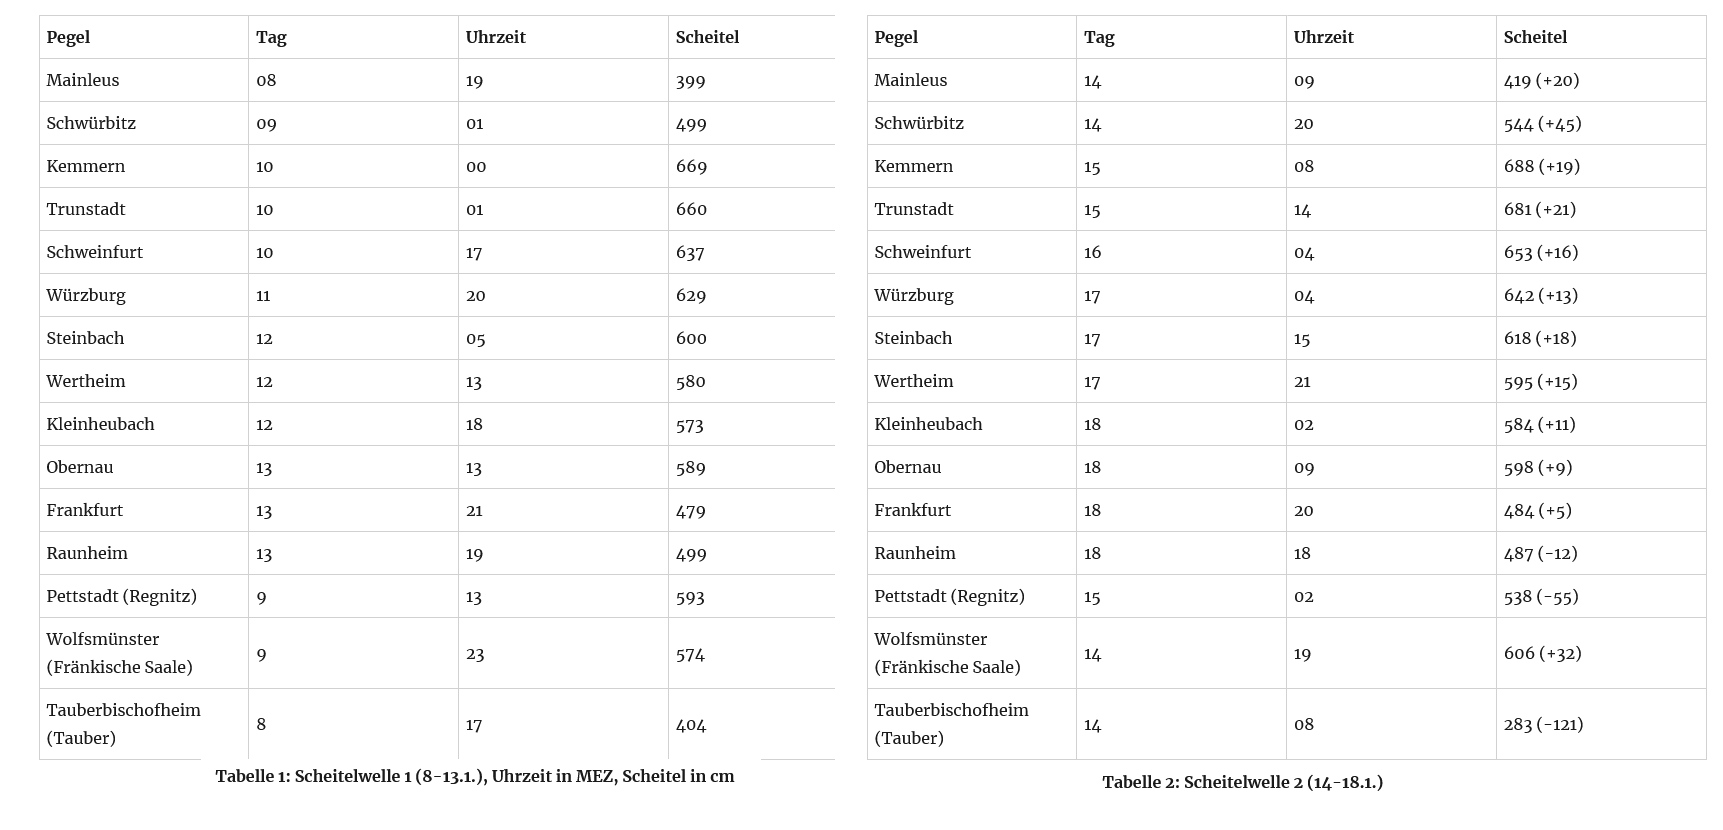Click the 404 Scheitel value
The image size is (1723, 830).
(691, 724)
